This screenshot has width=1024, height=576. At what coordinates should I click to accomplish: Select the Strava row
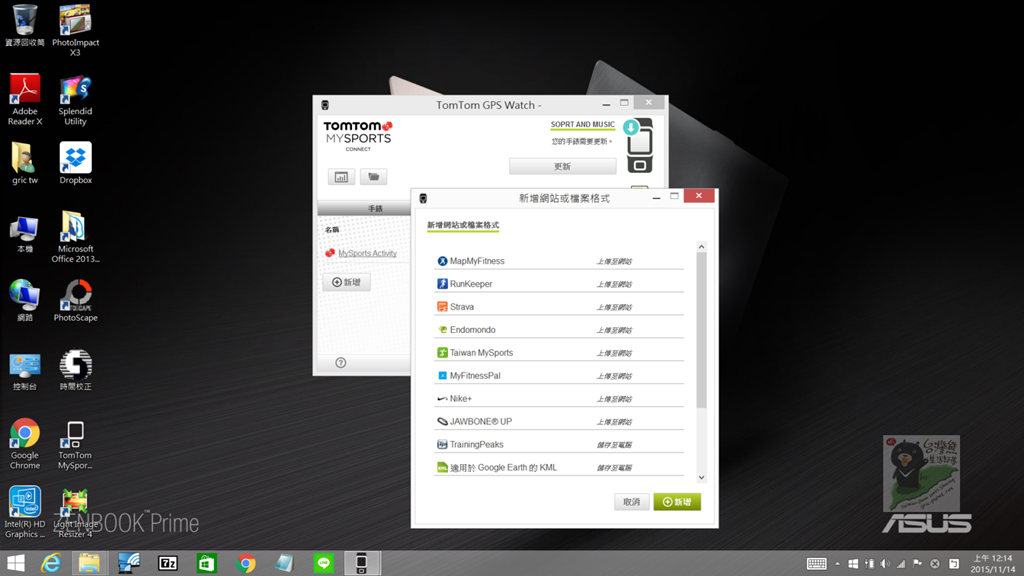point(559,307)
